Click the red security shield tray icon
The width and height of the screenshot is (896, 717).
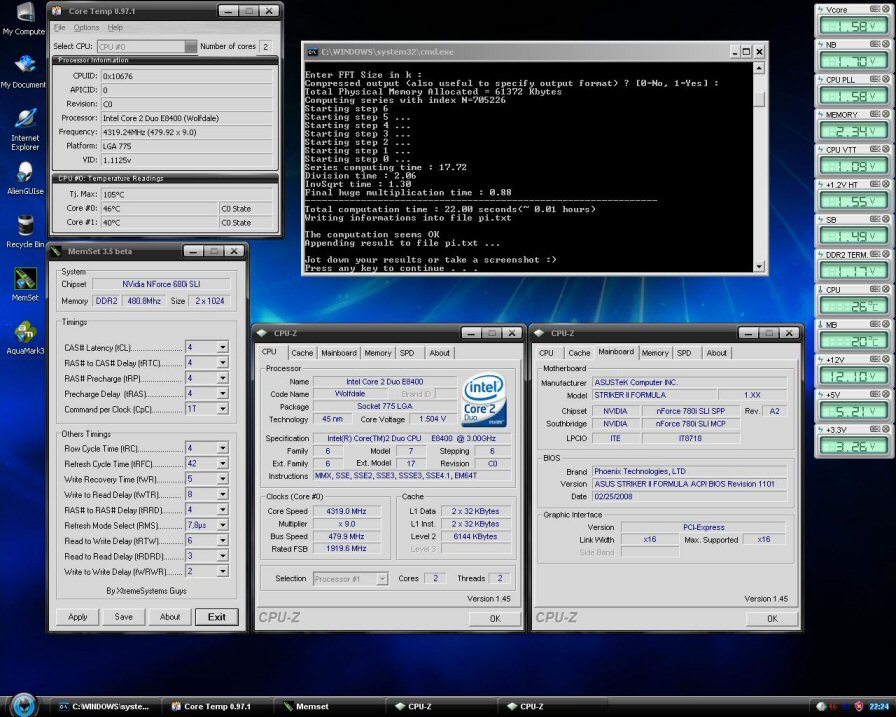859,707
